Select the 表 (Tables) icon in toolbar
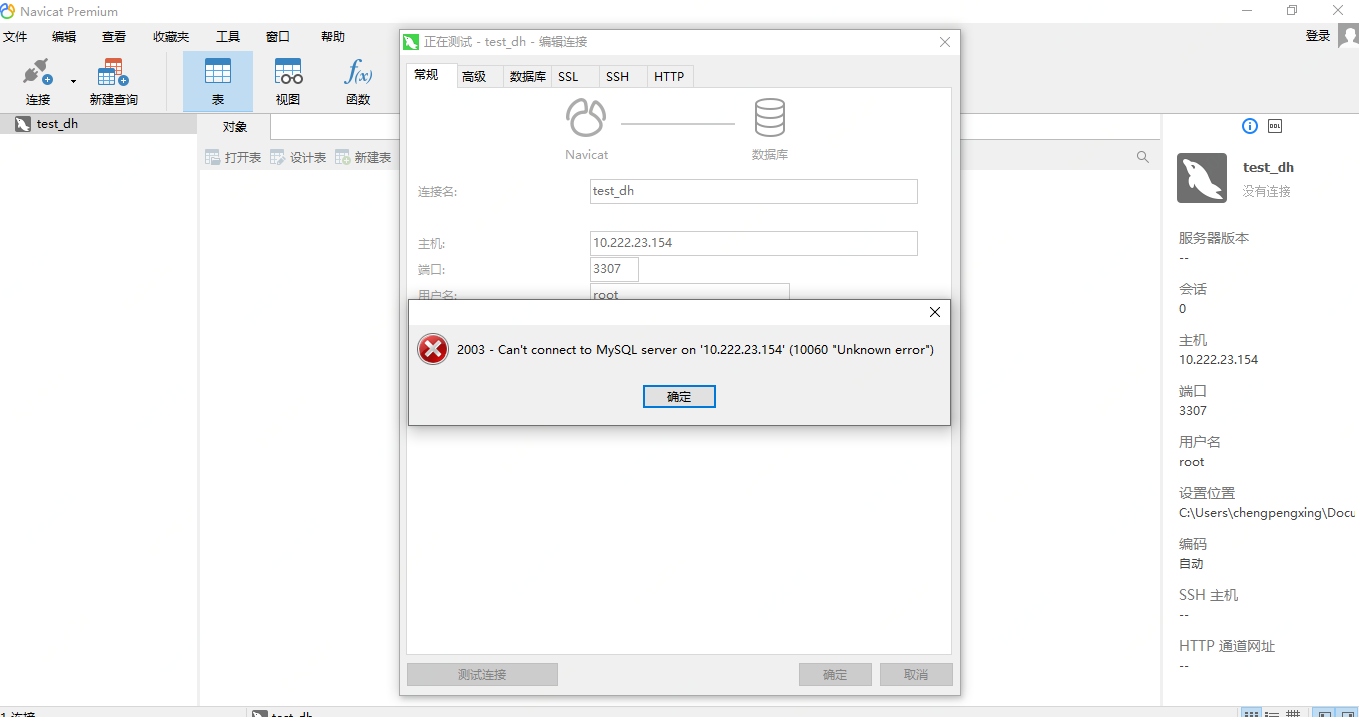 217,80
